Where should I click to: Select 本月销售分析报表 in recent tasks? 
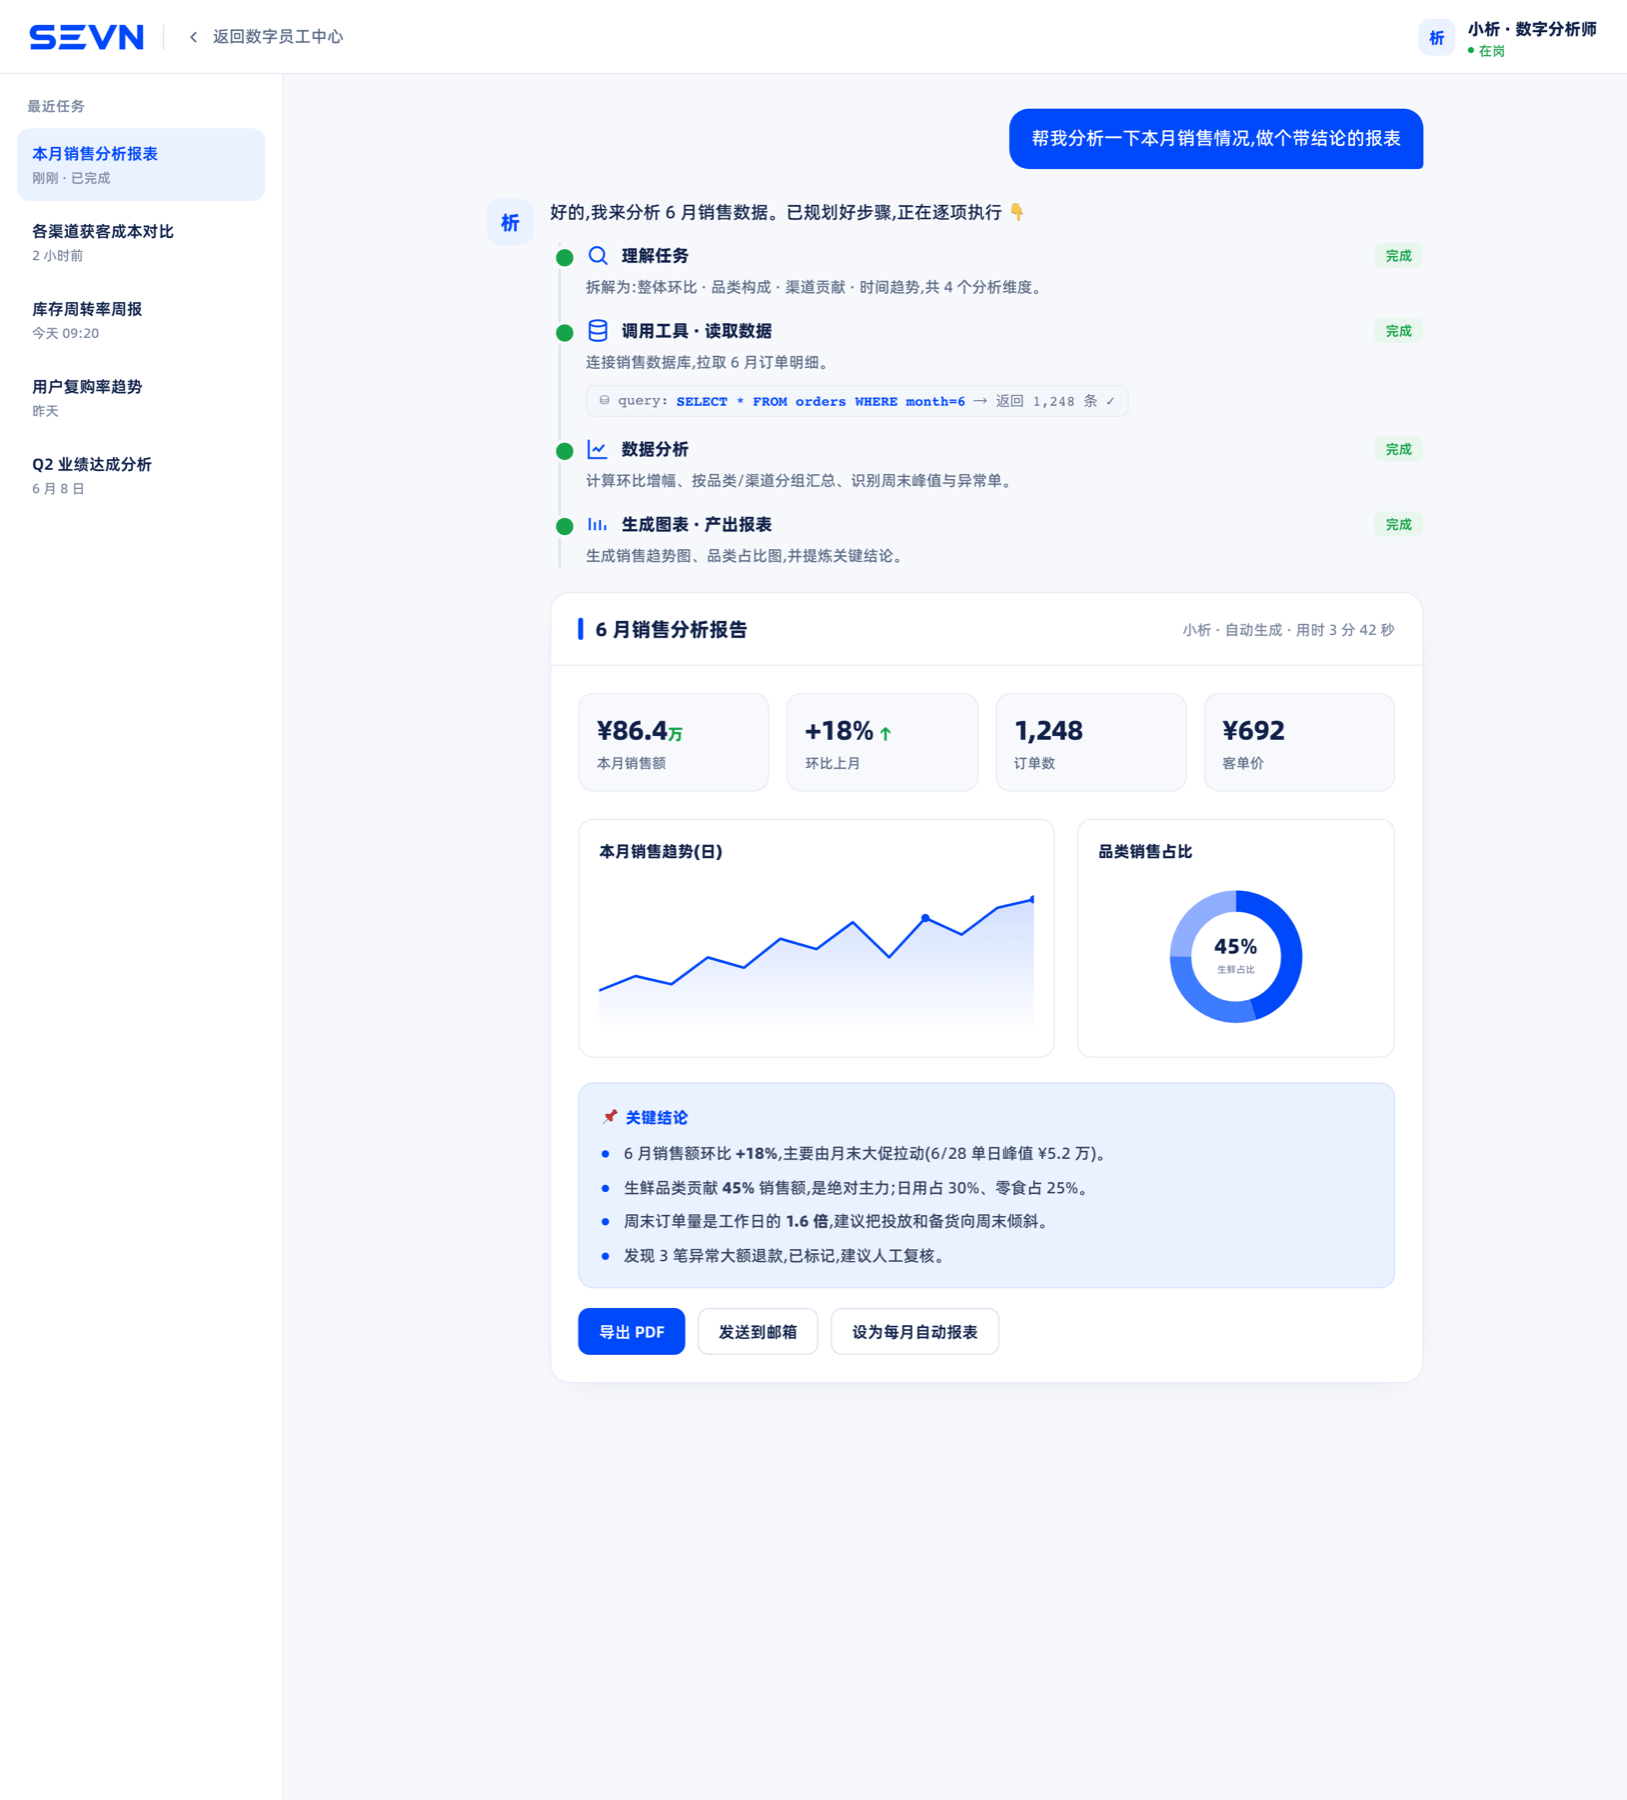tap(141, 165)
